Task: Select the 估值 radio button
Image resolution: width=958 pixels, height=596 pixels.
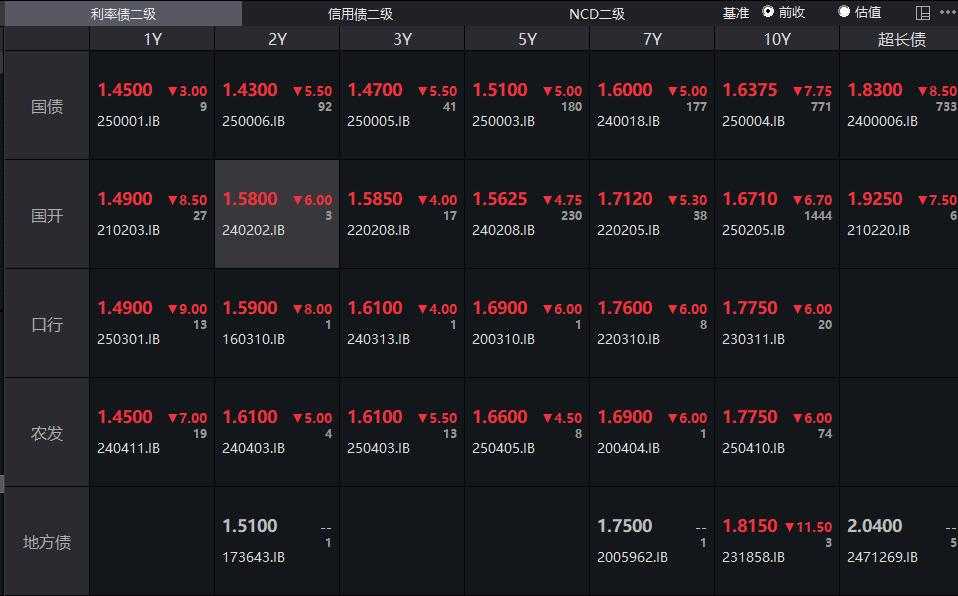Action: [844, 12]
